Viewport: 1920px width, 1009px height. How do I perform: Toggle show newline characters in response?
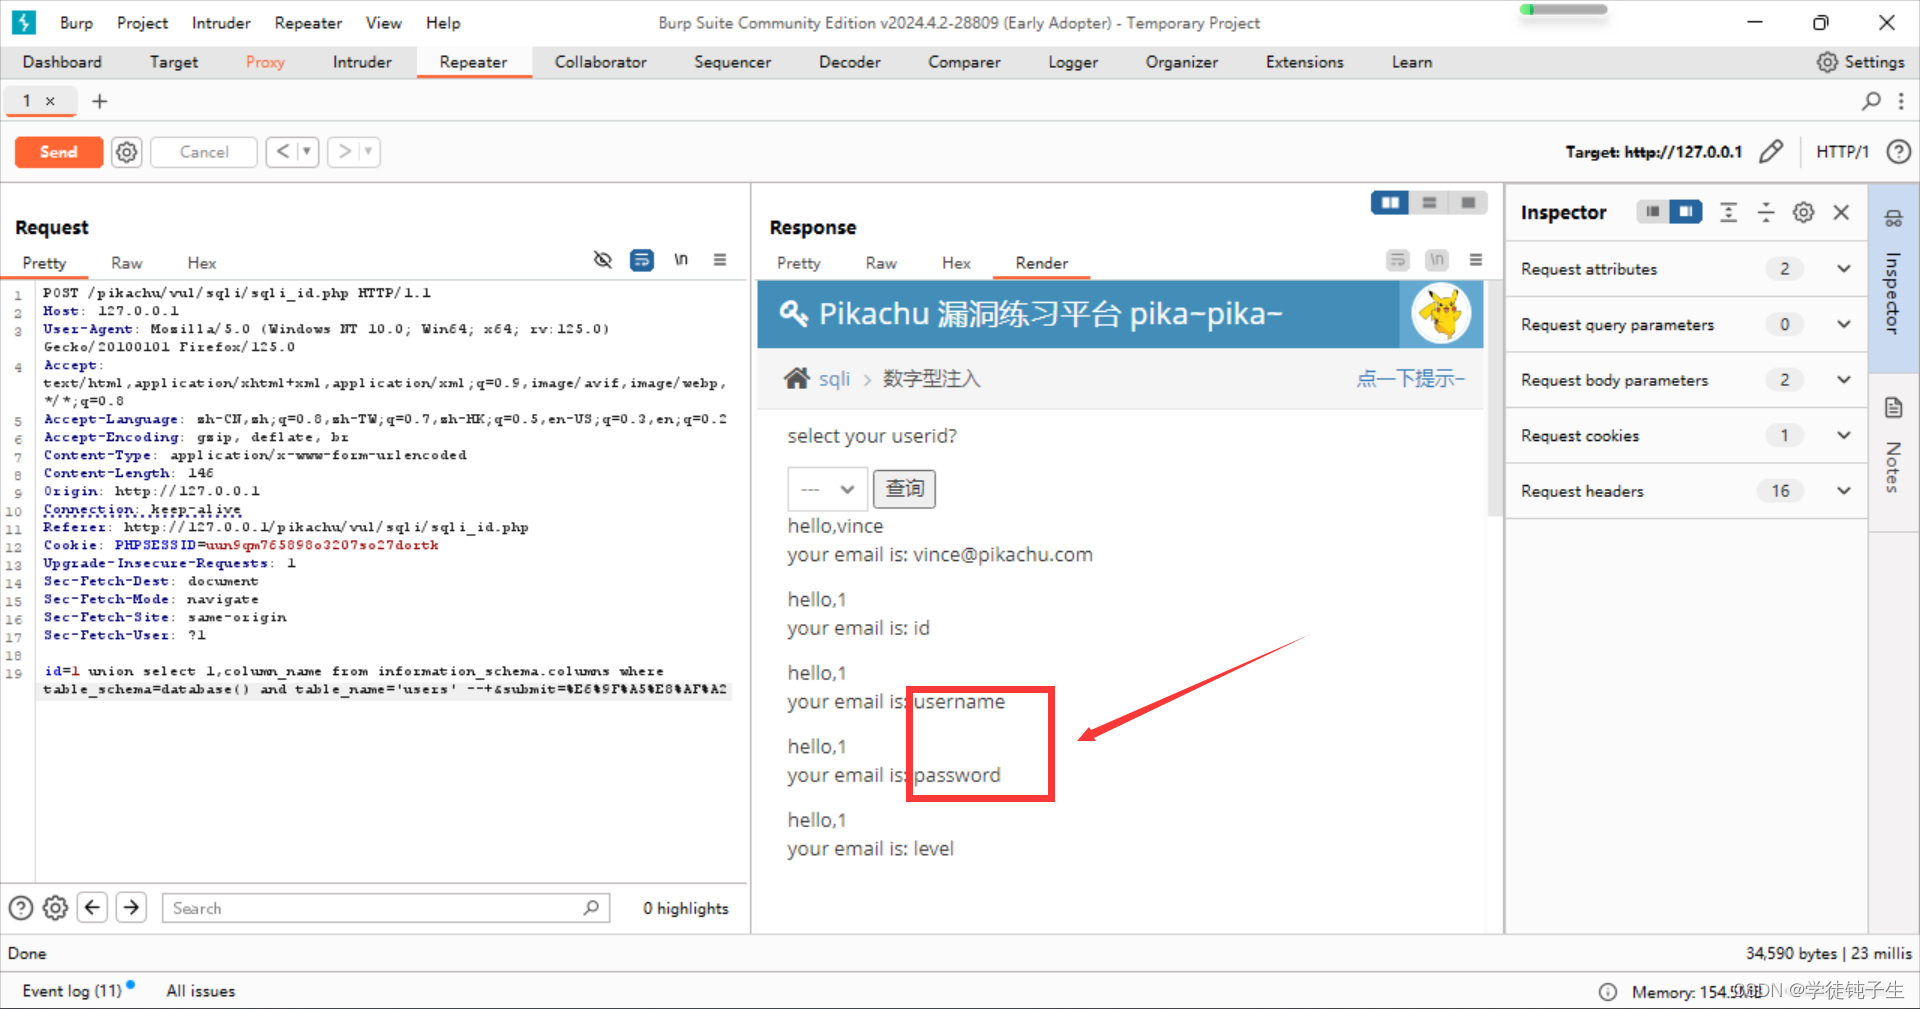[x=1437, y=260]
